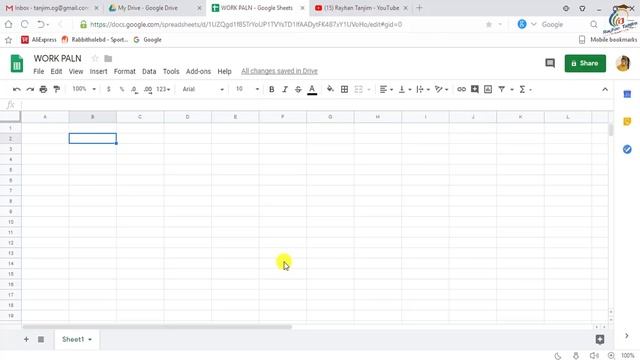Open the text color picker
Image resolution: width=640 pixels, height=360 pixels.
tap(312, 89)
